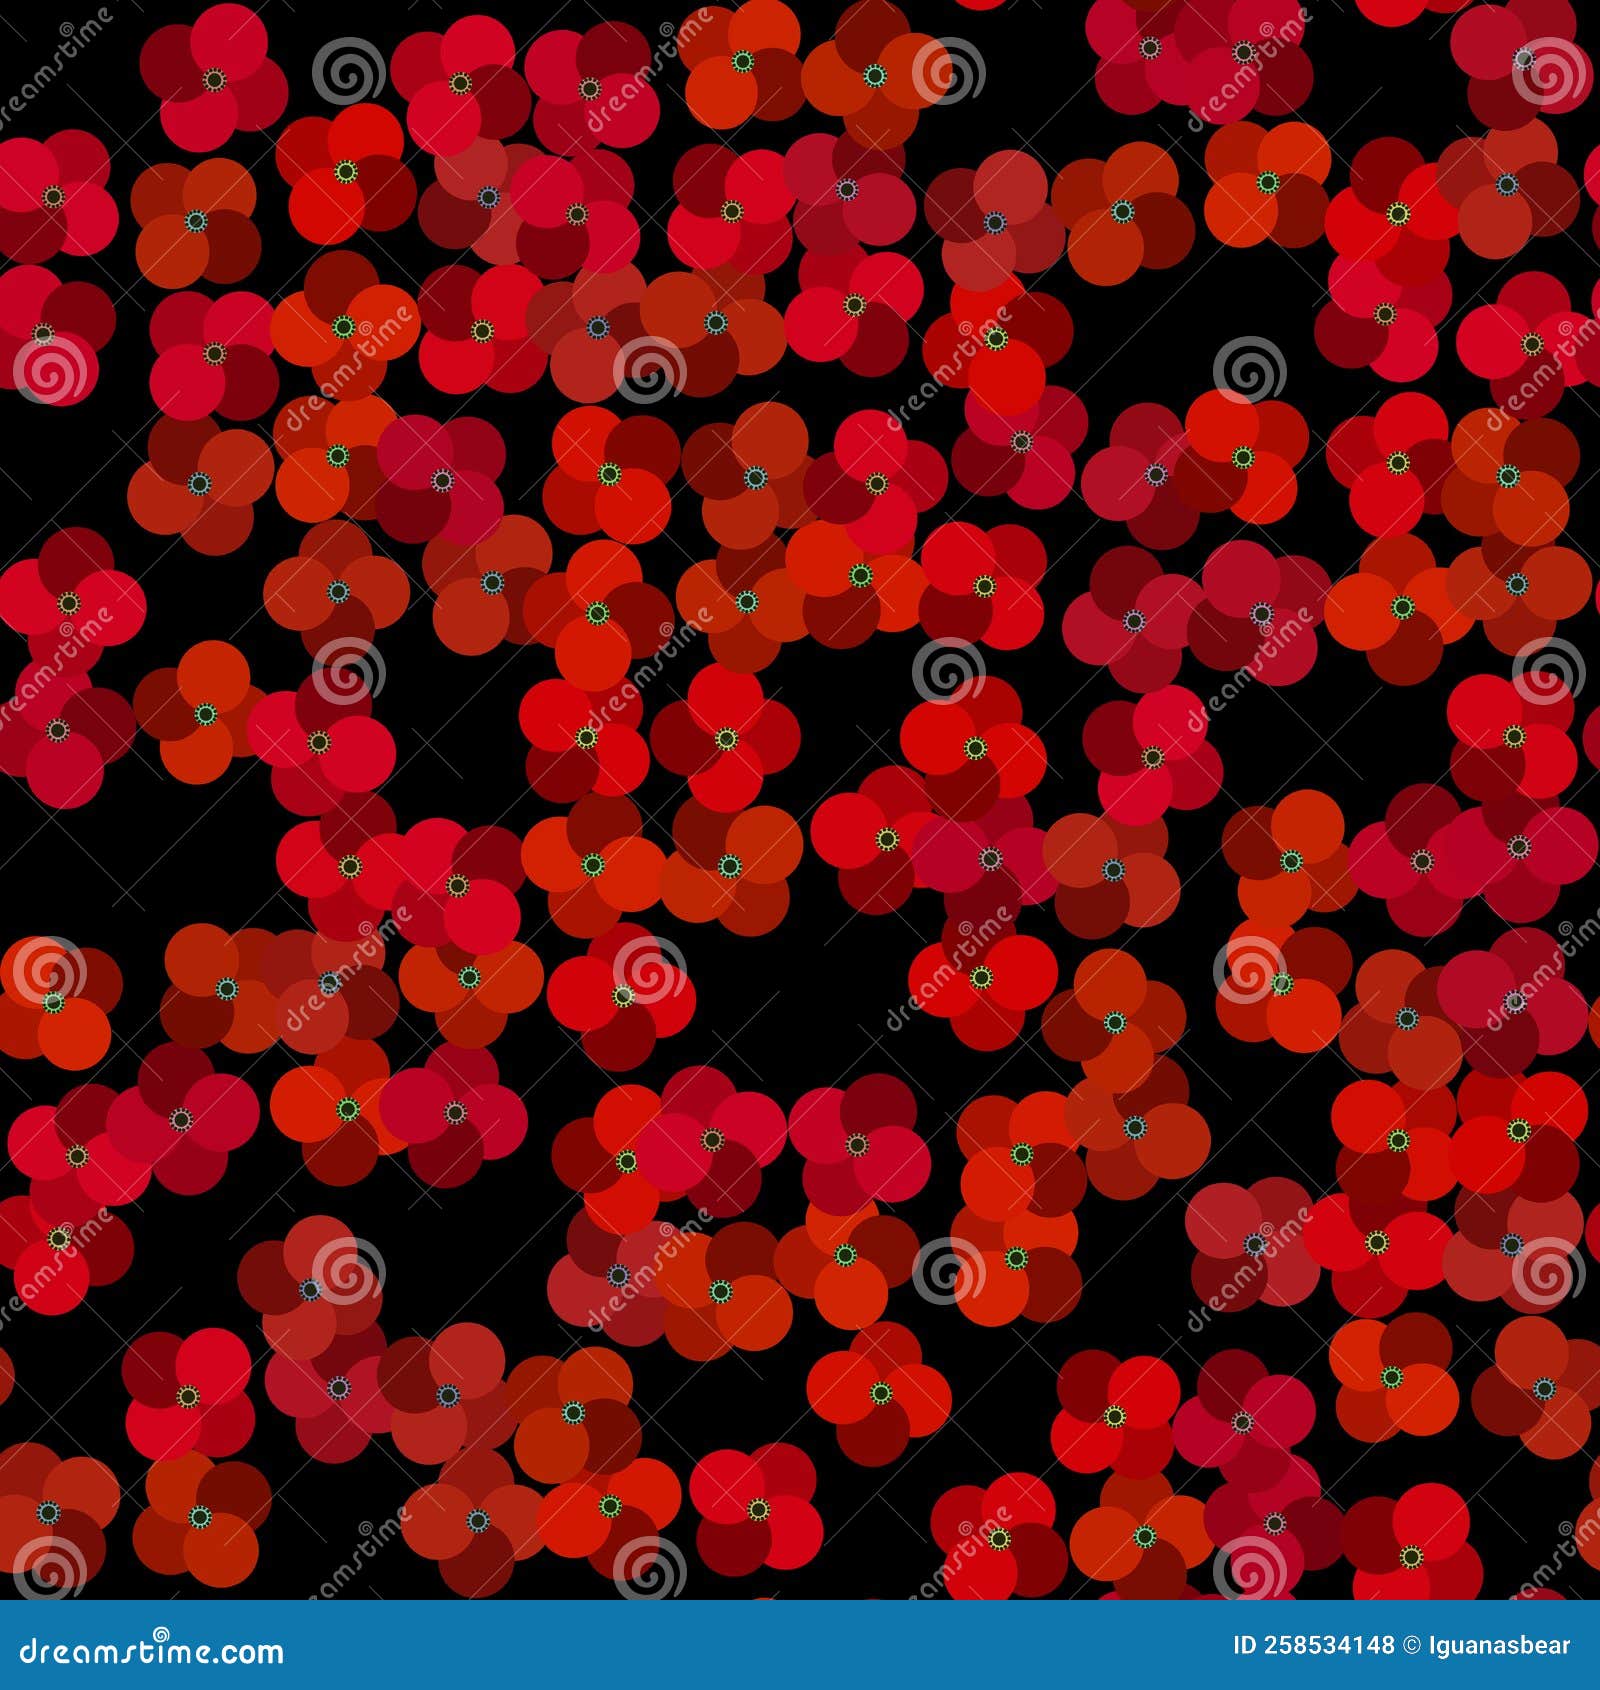Click a green flower-center icon near top edge

tap(744, 62)
